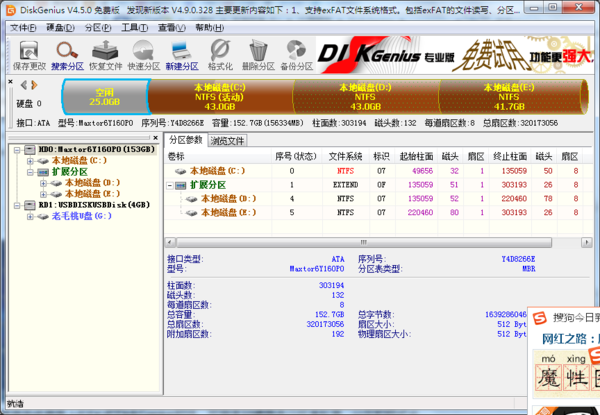Click the Save Changes (保存更改) toolbar icon
Viewport: 600px width, 415px height.
point(29,56)
